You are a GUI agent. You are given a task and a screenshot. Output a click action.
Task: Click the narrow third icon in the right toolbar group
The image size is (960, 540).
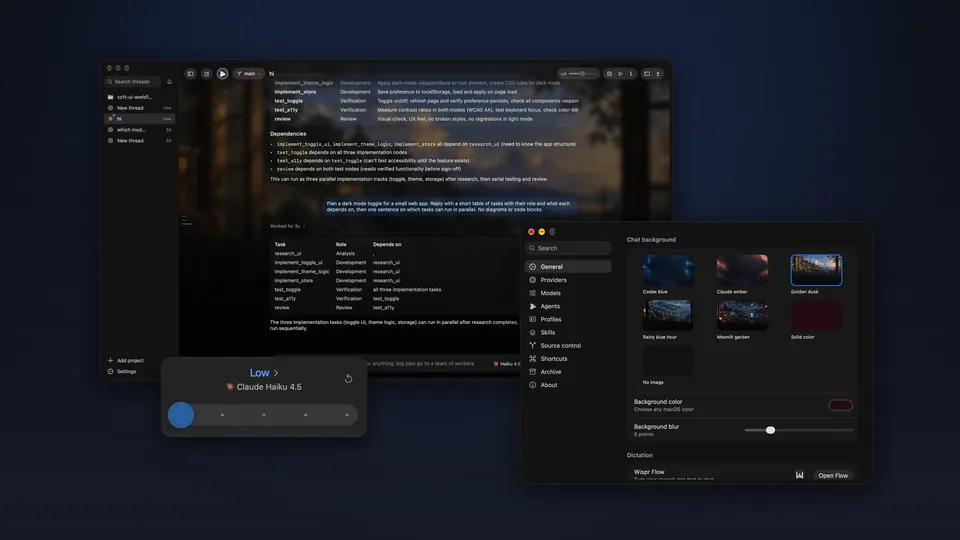pos(631,73)
